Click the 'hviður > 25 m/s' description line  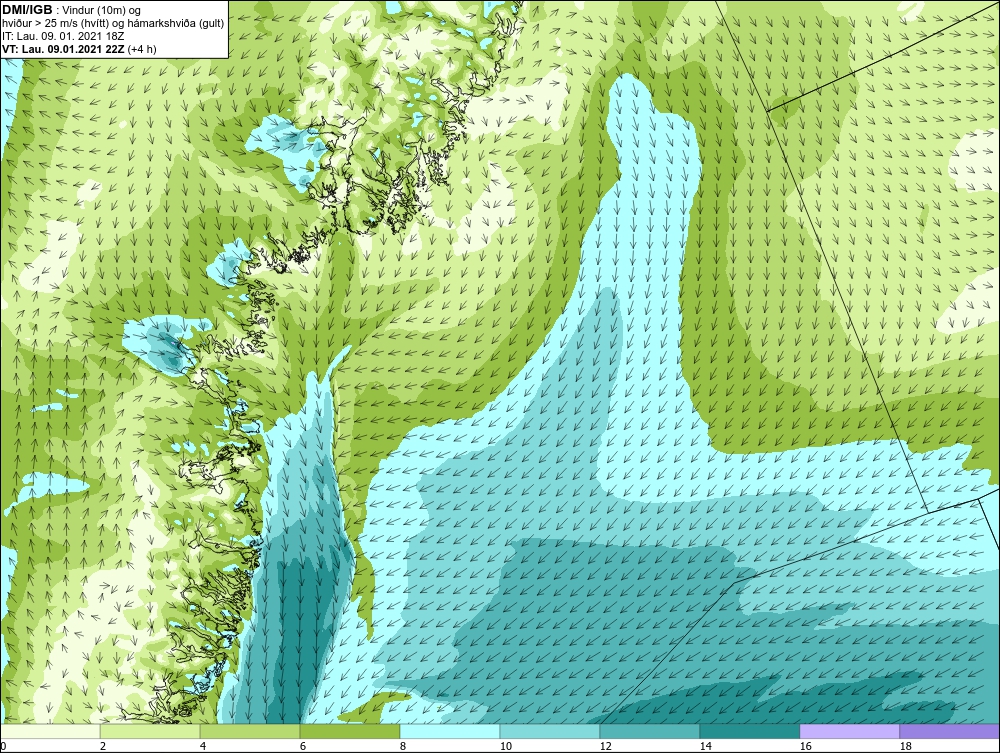113,24
